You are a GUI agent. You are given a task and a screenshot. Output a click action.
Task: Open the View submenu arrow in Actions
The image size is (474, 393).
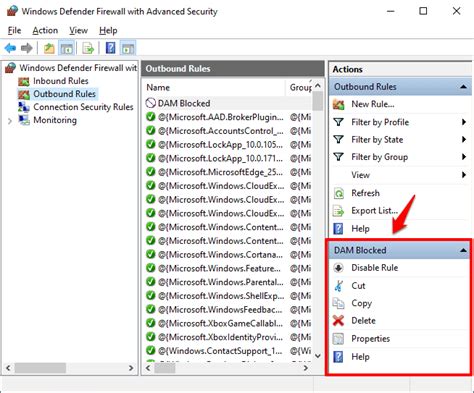pos(464,175)
